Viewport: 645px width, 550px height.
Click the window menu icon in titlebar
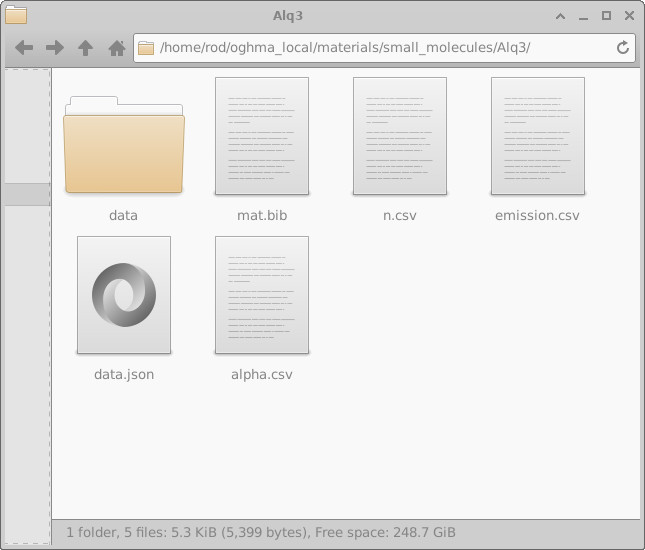pyautogui.click(x=16, y=15)
